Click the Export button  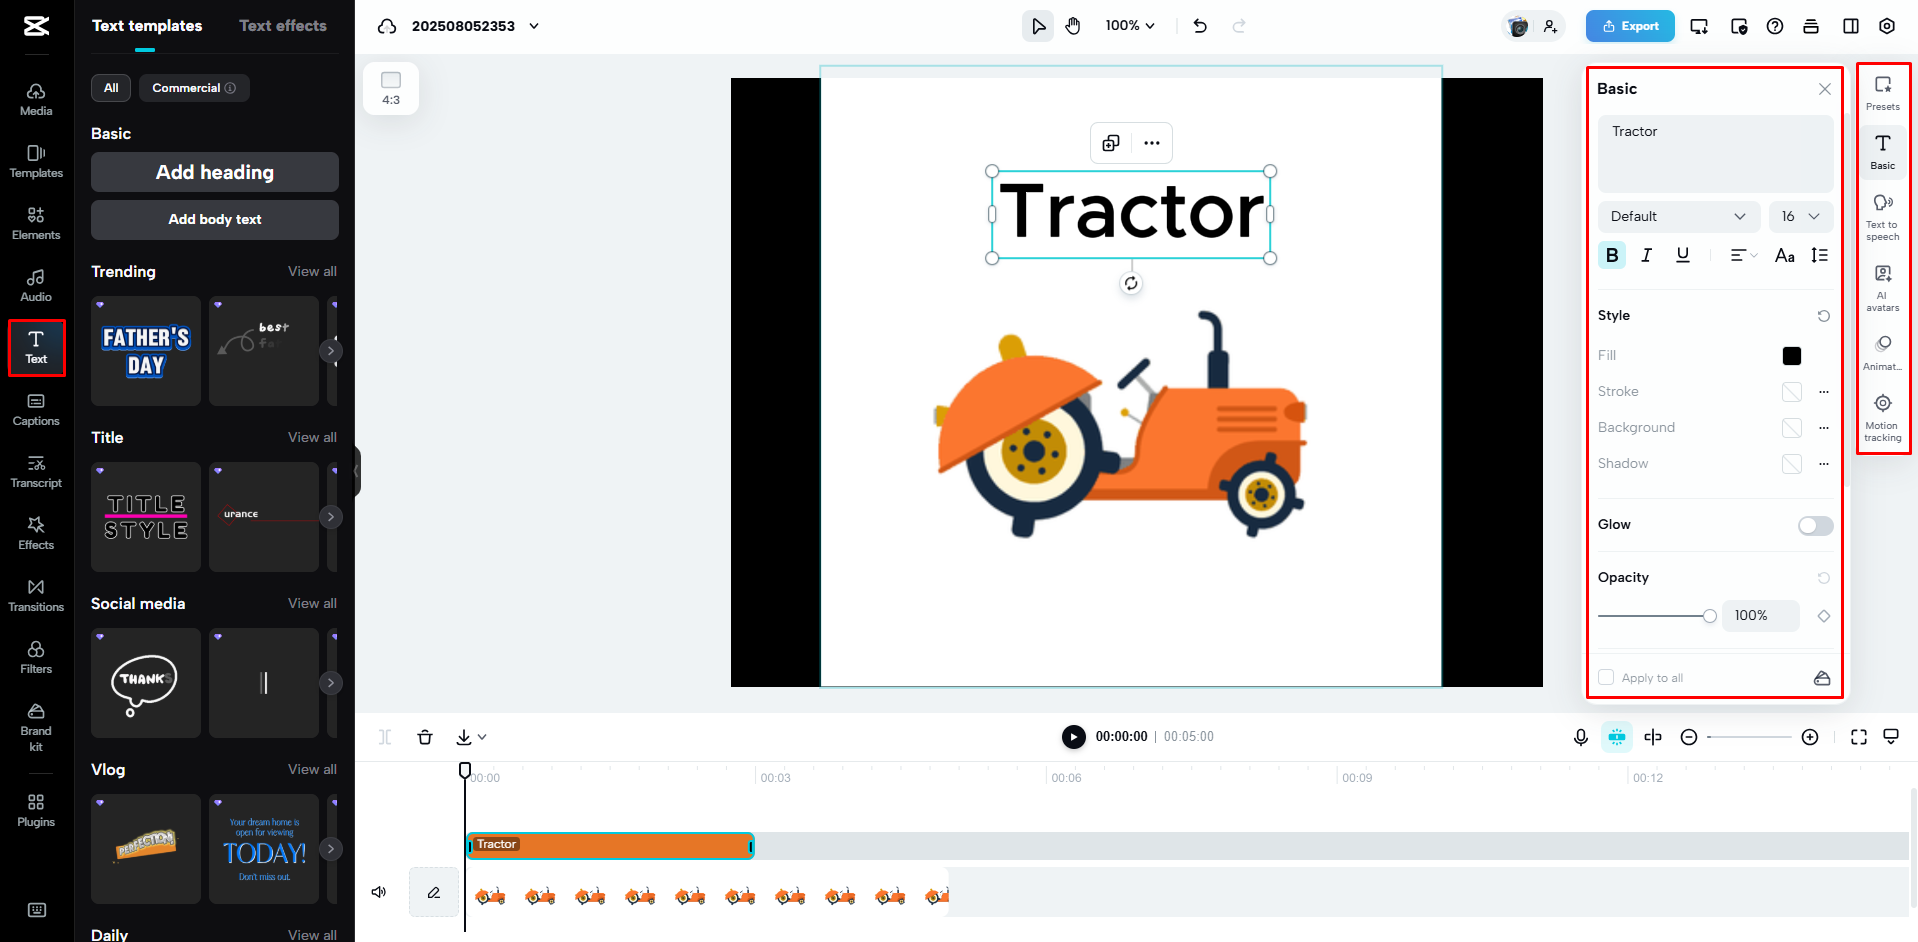click(1629, 25)
